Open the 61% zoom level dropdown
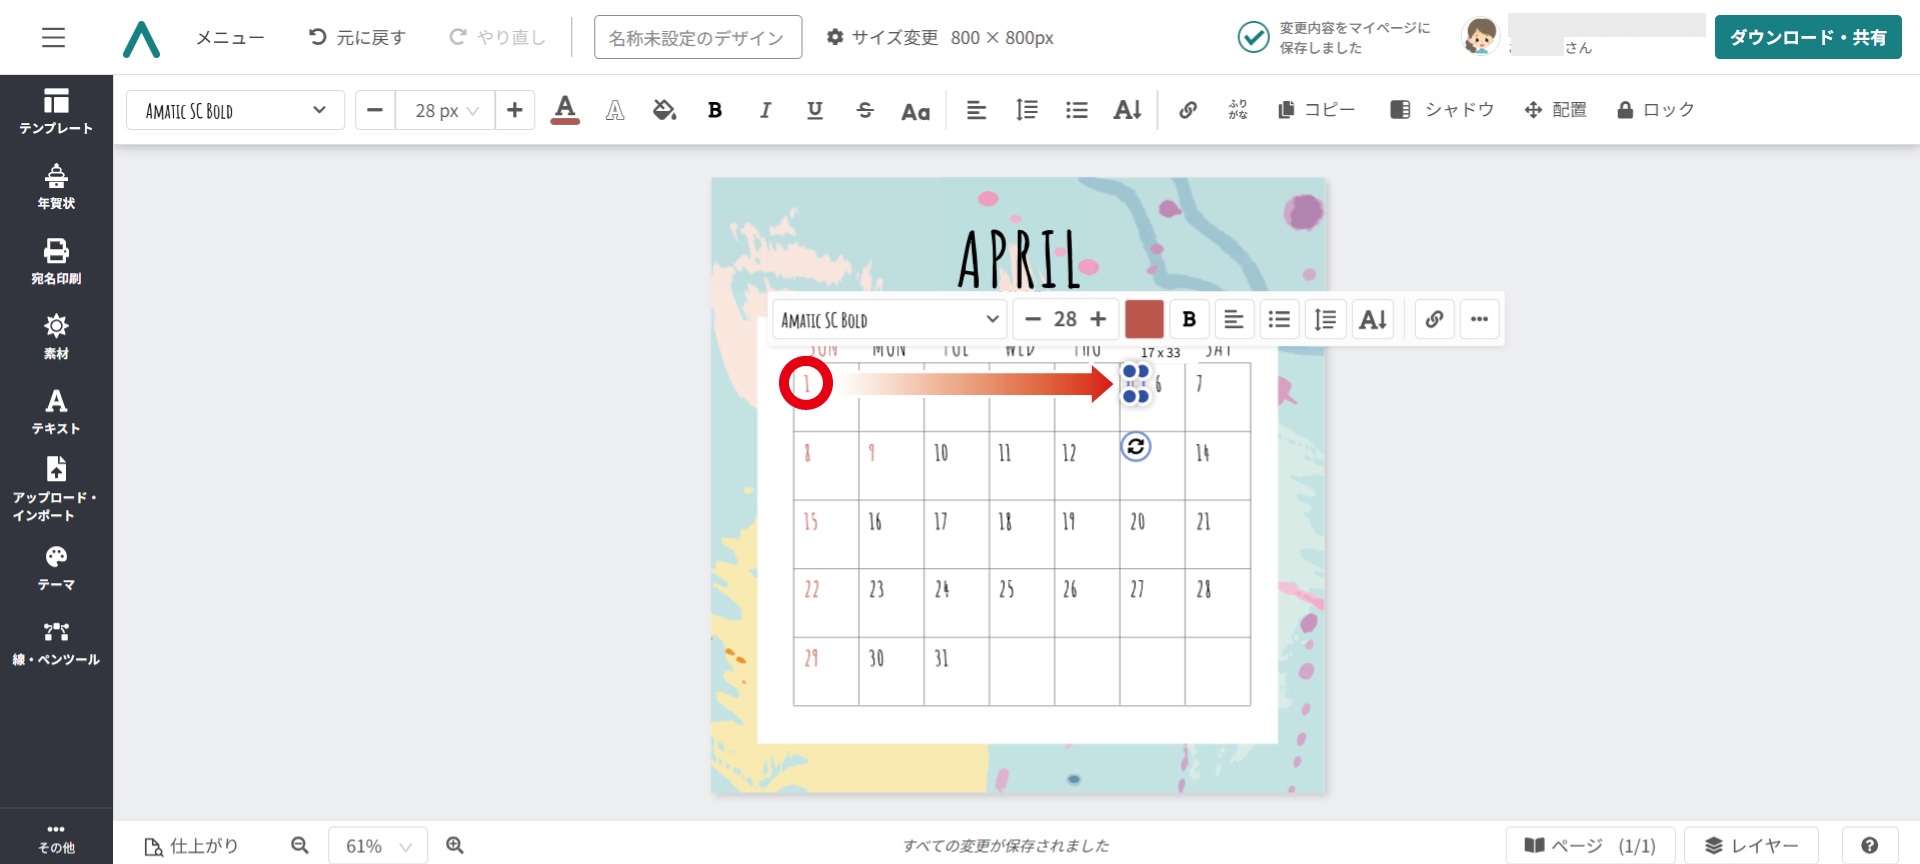The width and height of the screenshot is (1920, 864). (x=377, y=846)
